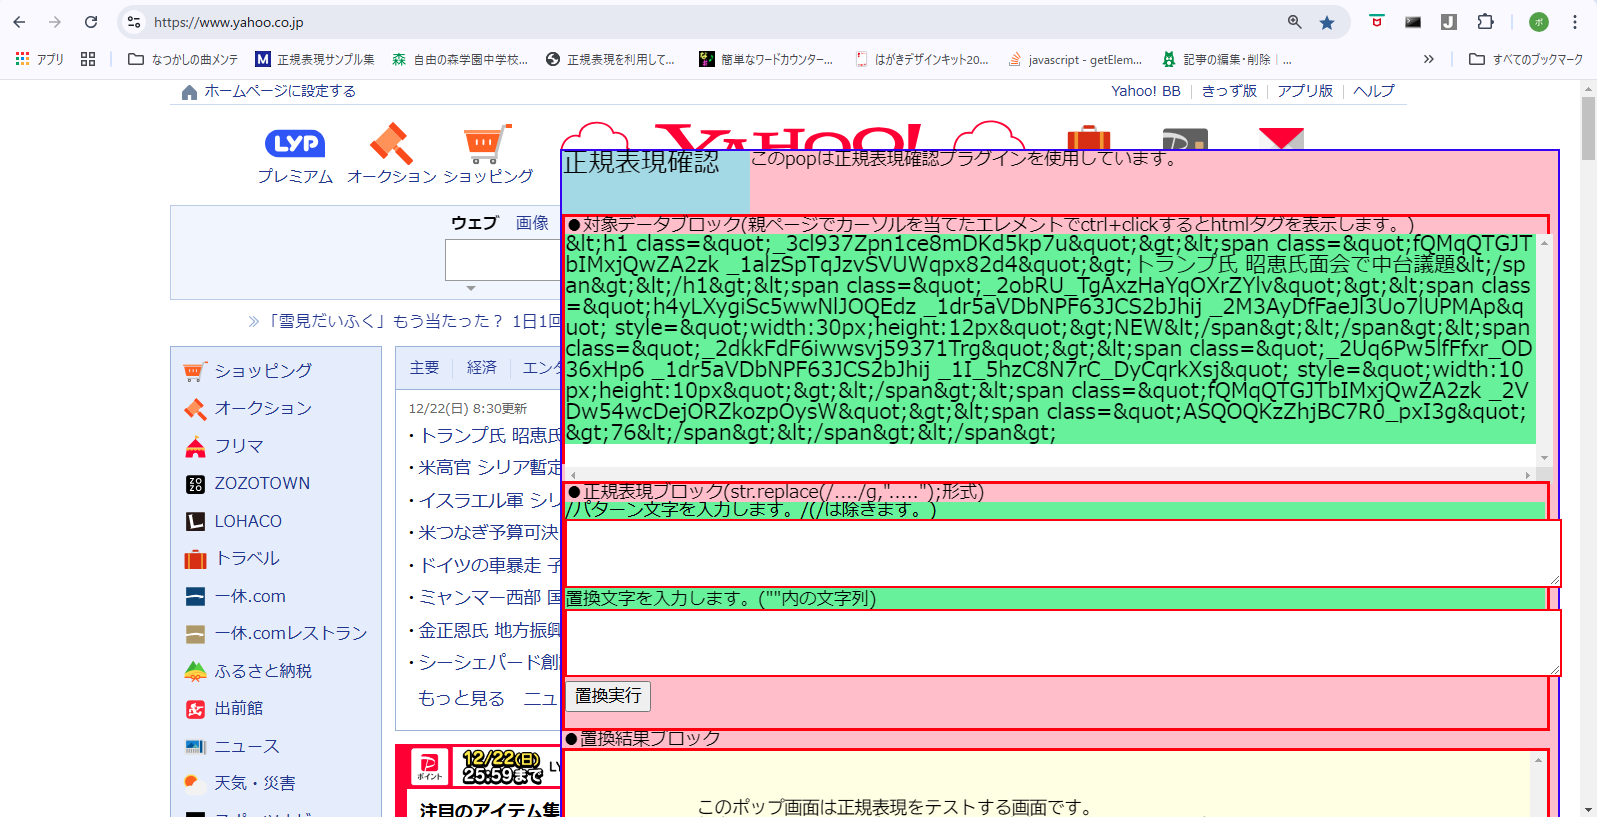Click the ZOZOTOWN sidebar icon
The image size is (1597, 817).
click(x=195, y=484)
